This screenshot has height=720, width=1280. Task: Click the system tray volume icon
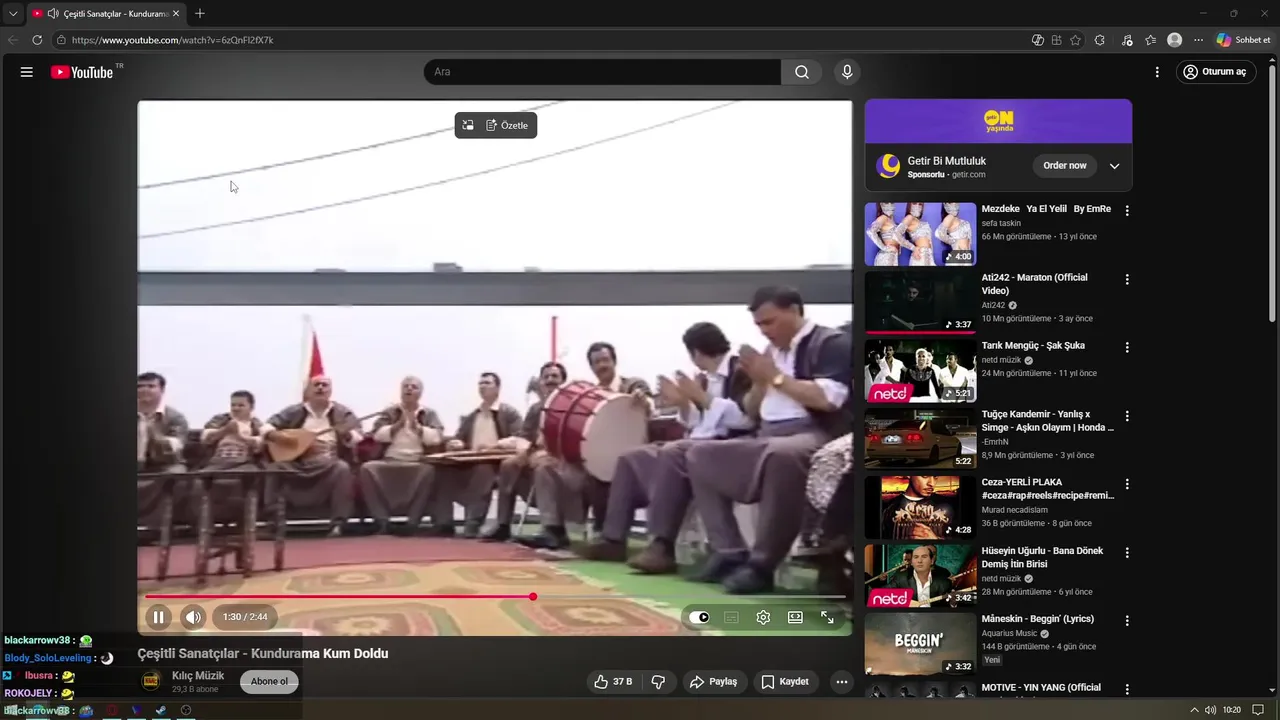pos(1211,710)
